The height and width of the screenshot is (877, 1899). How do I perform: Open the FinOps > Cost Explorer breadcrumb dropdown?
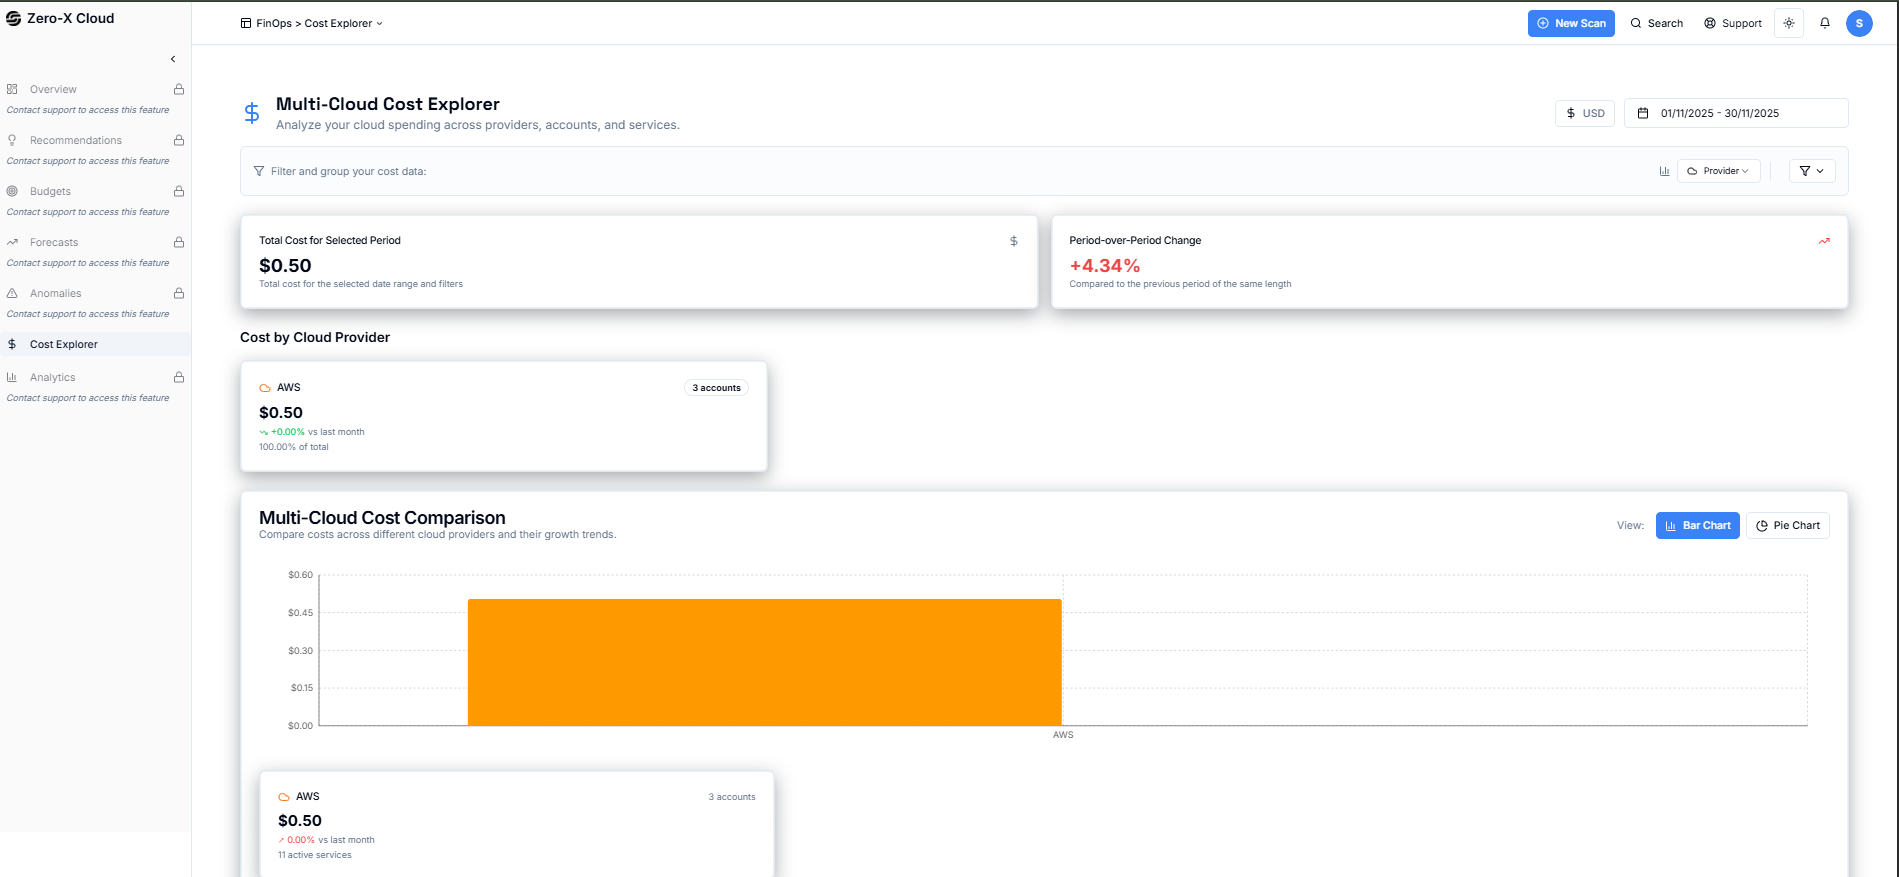click(319, 23)
